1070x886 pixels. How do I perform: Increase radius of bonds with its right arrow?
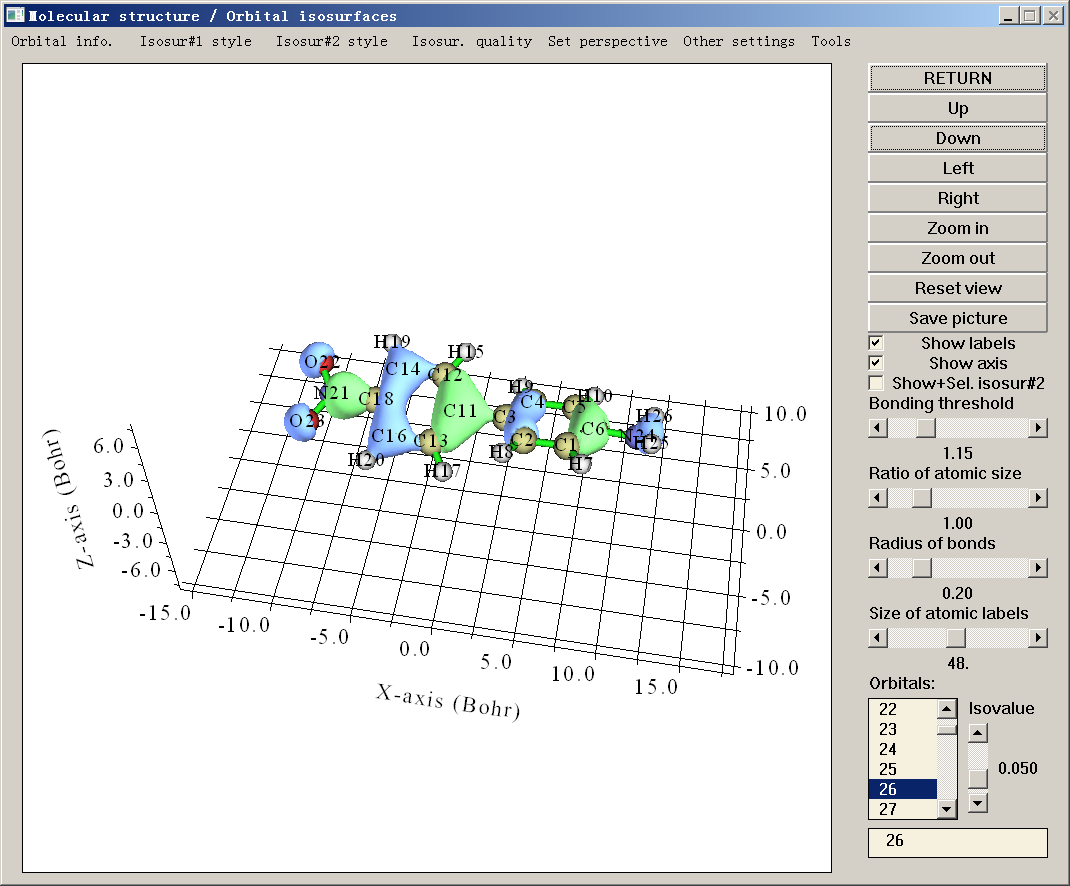[1037, 568]
